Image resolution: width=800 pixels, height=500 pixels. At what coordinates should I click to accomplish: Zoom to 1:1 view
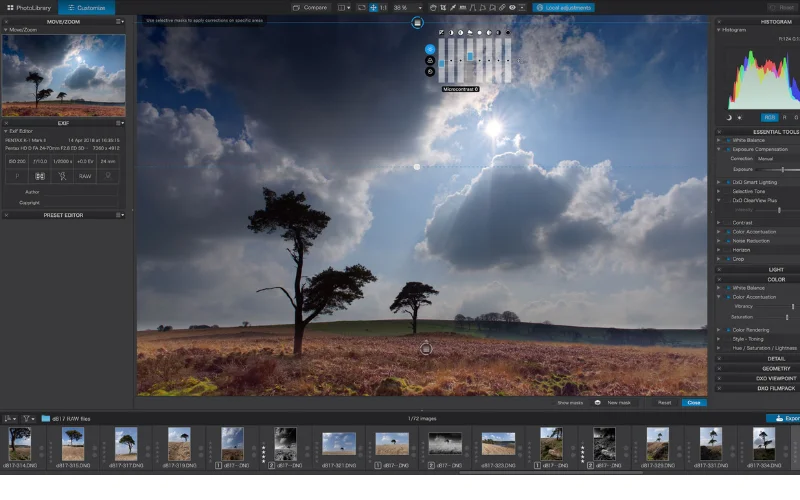(x=383, y=8)
